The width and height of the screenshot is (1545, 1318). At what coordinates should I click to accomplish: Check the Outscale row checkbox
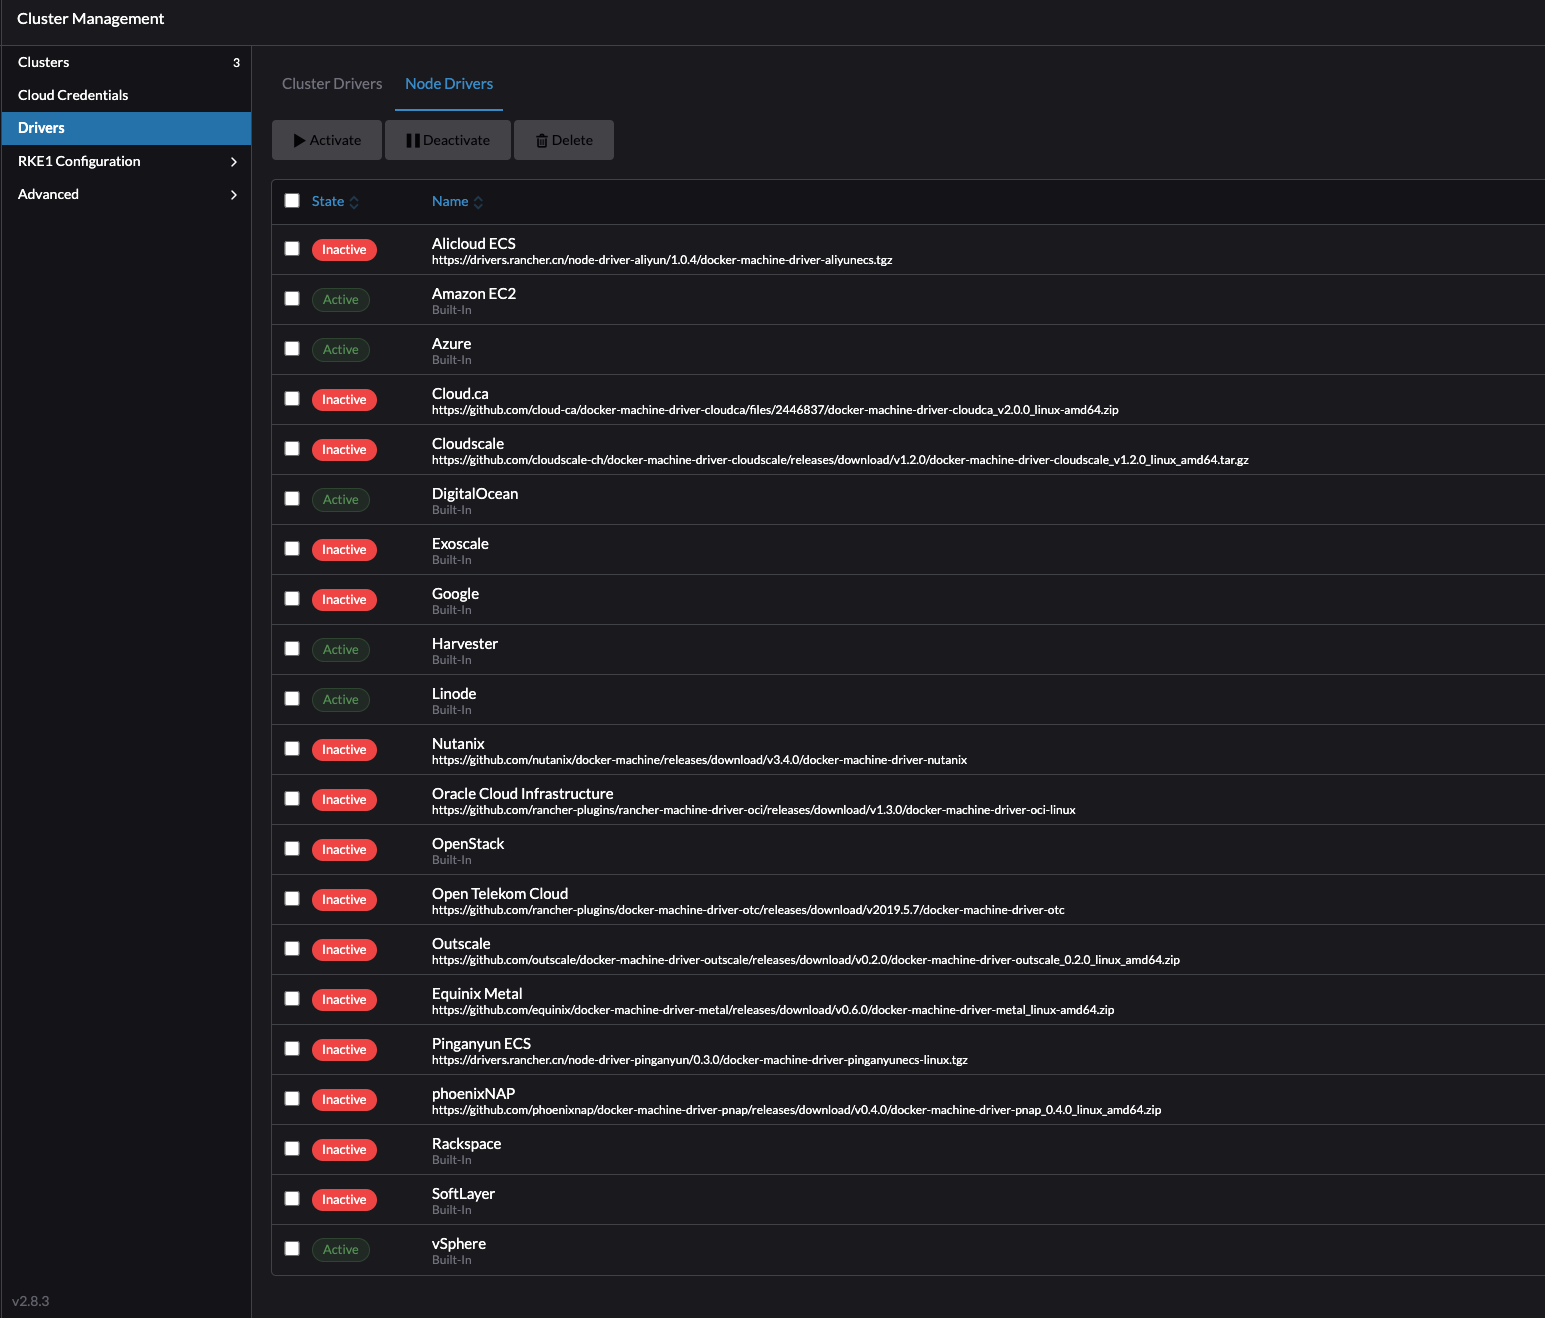tap(292, 948)
